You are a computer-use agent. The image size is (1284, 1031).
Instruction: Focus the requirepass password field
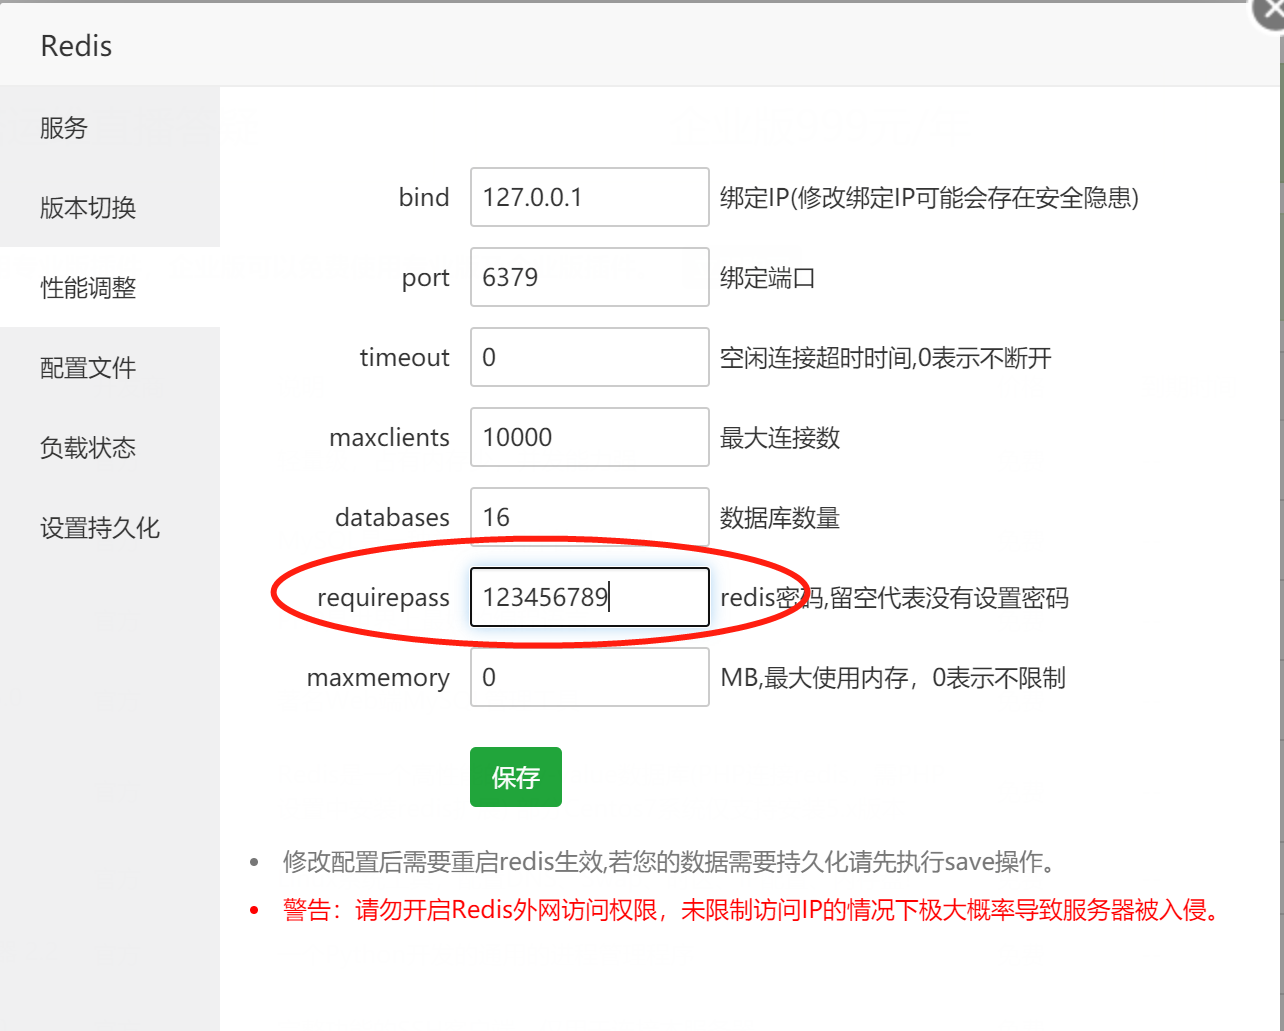tap(590, 597)
